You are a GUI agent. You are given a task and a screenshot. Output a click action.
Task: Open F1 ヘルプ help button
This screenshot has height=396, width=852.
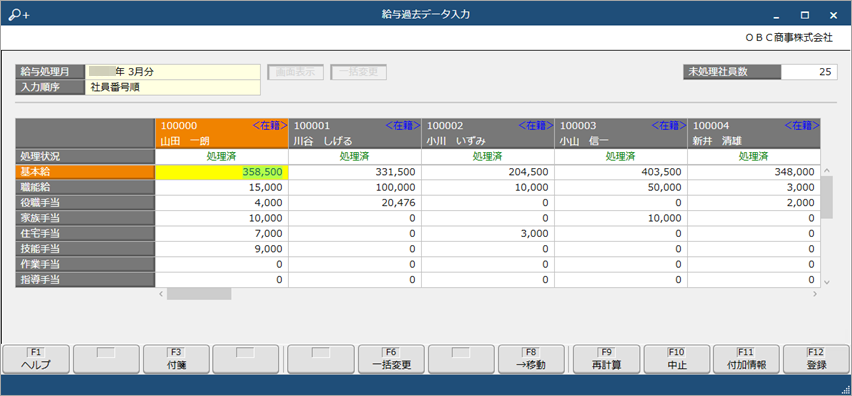coord(36,359)
